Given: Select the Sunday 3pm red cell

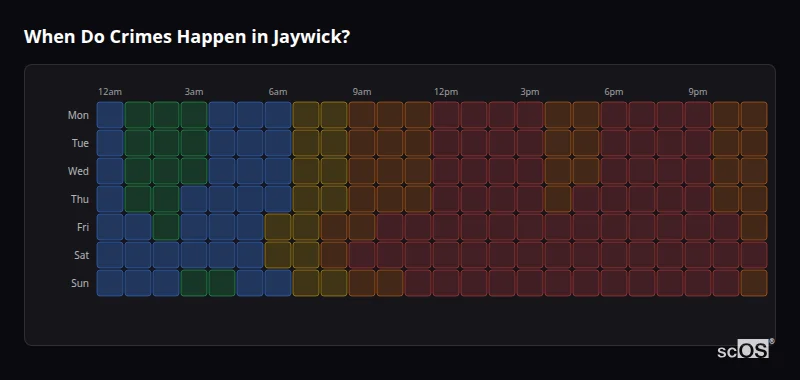Looking at the screenshot, I should [x=530, y=283].
